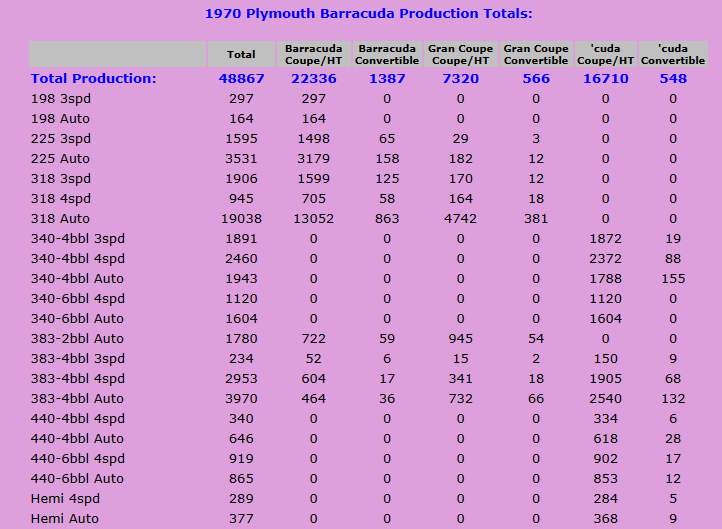Select the '340-4bbl 4spd' row label
Viewport: 722px width, 529px height.
point(77,259)
